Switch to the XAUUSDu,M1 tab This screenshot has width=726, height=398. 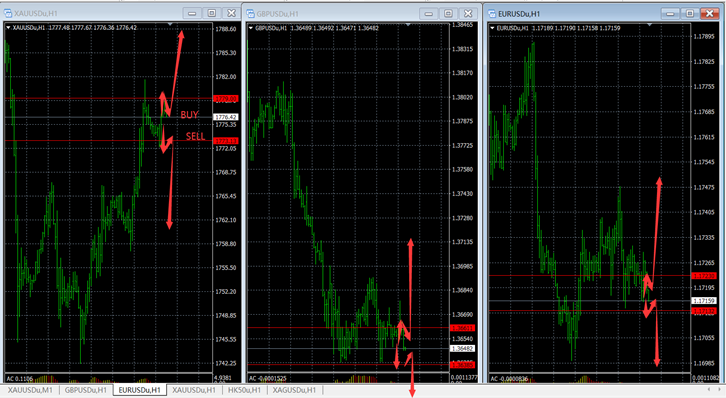click(x=30, y=390)
